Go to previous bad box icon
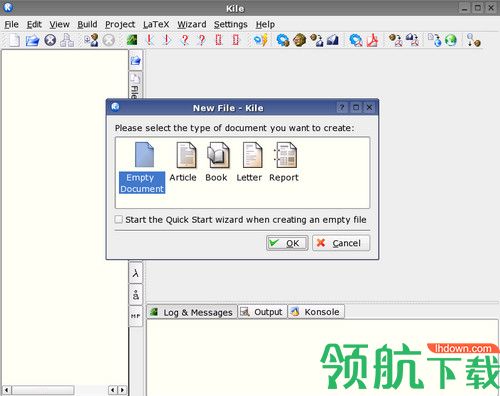 coord(219,40)
